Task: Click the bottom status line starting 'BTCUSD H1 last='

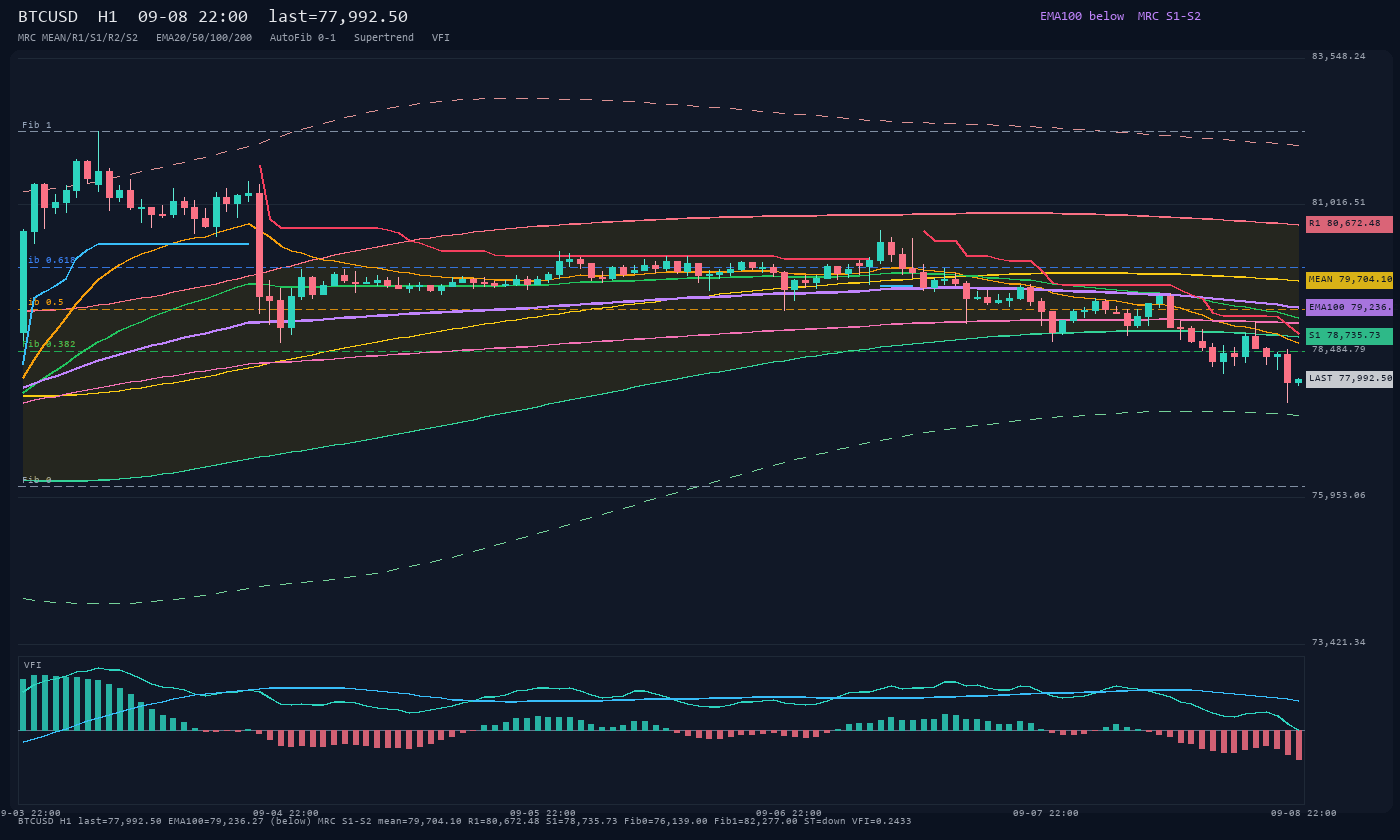Action: tap(465, 821)
